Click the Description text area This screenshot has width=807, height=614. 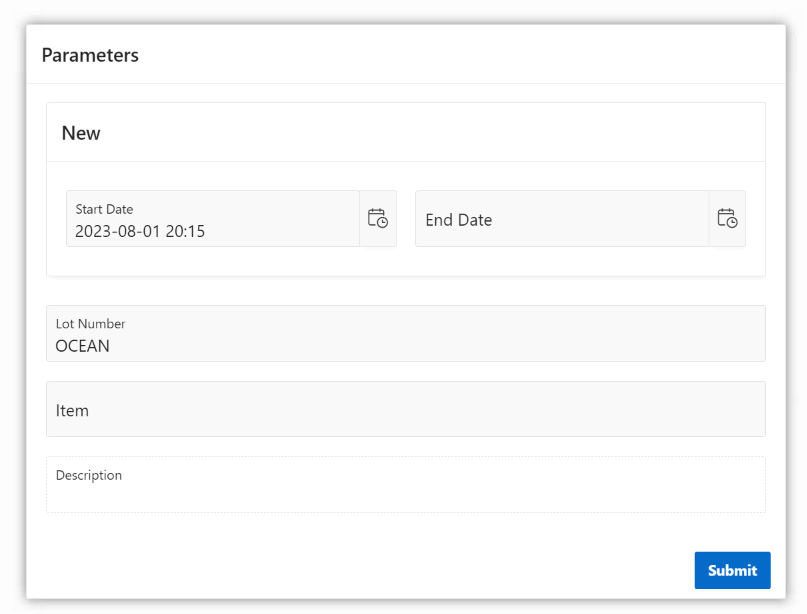point(406,484)
